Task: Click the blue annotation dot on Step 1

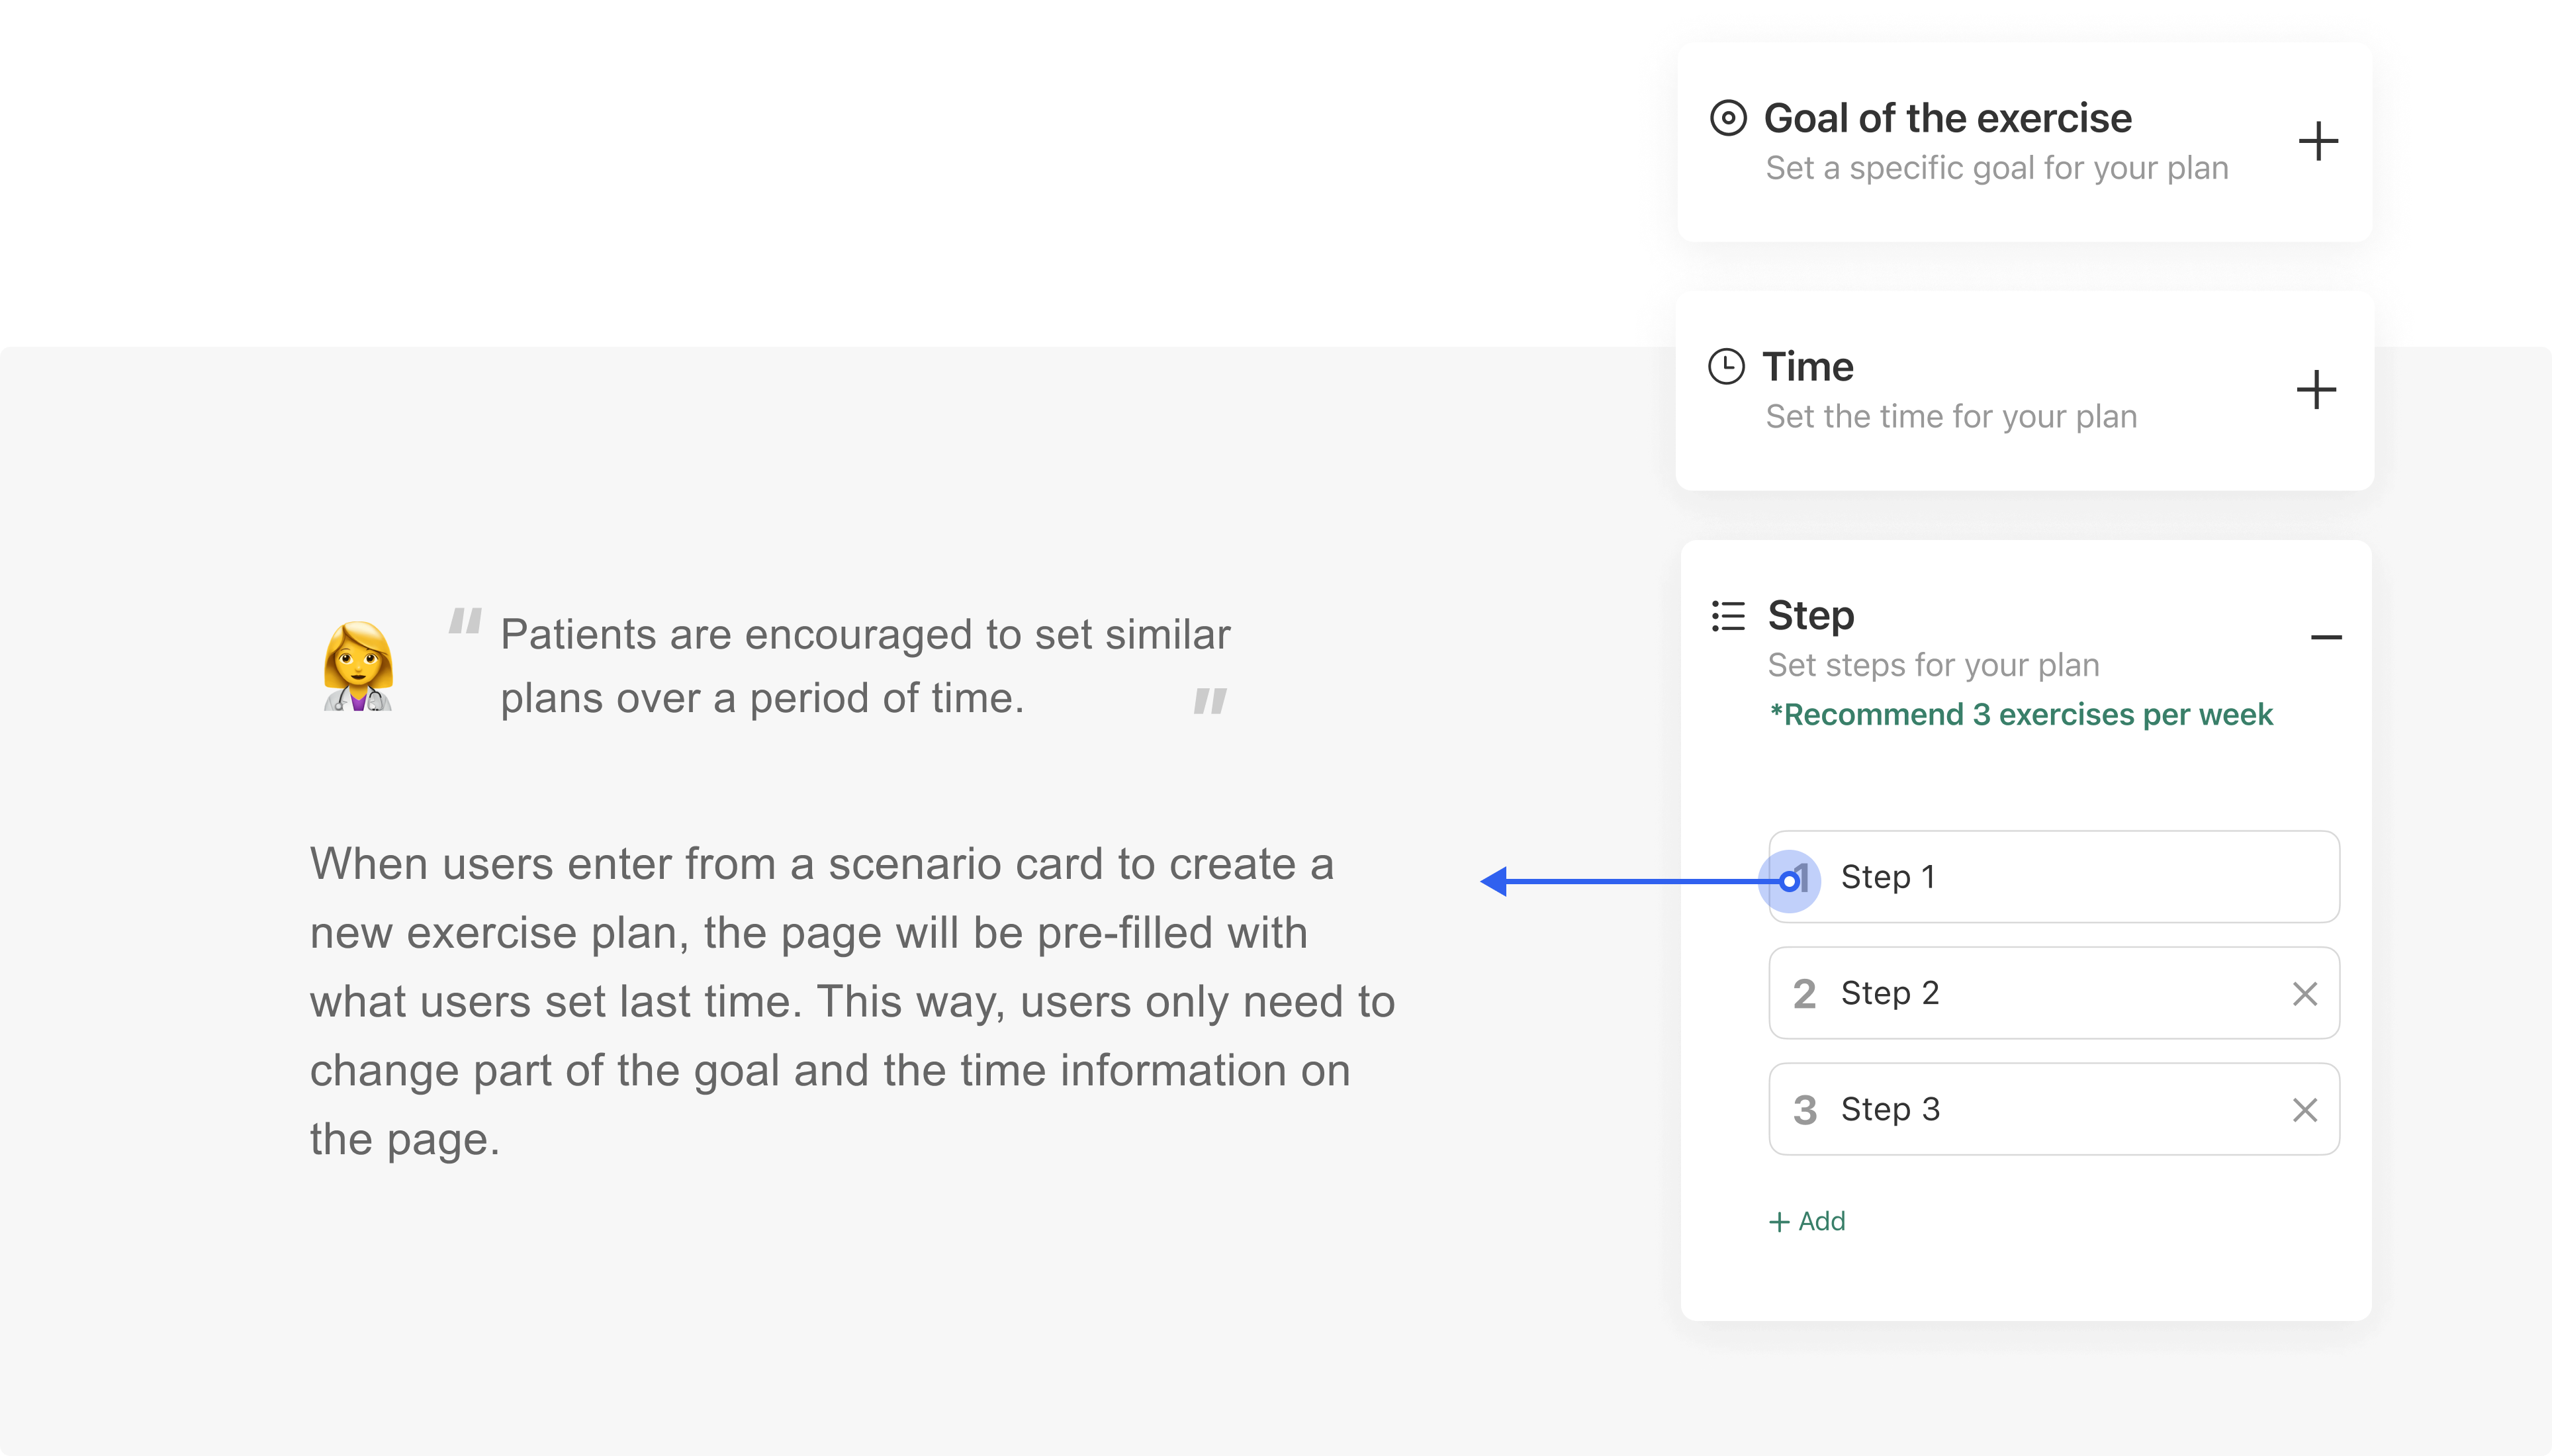Action: pos(1789,881)
